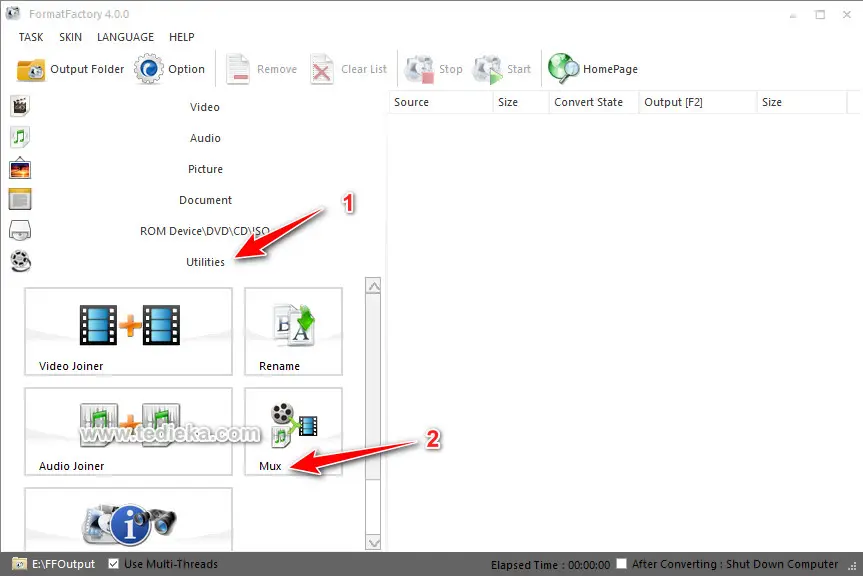Select the ROM Device disc drive icon

(20, 231)
